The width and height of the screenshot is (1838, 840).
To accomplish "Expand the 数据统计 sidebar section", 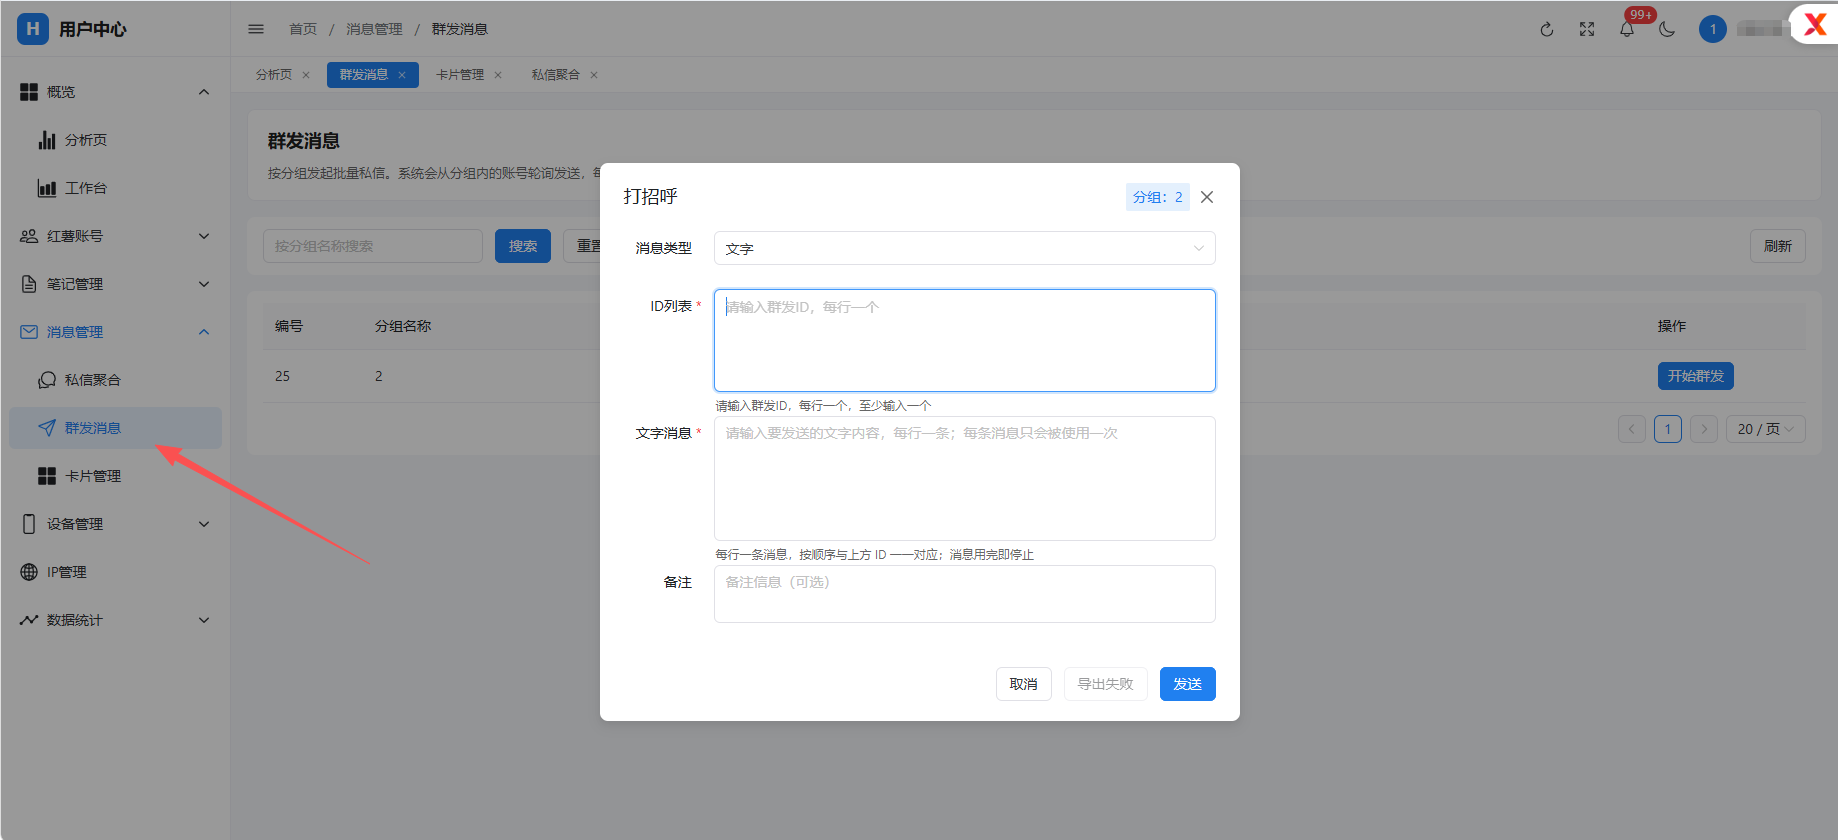I will pyautogui.click(x=115, y=620).
